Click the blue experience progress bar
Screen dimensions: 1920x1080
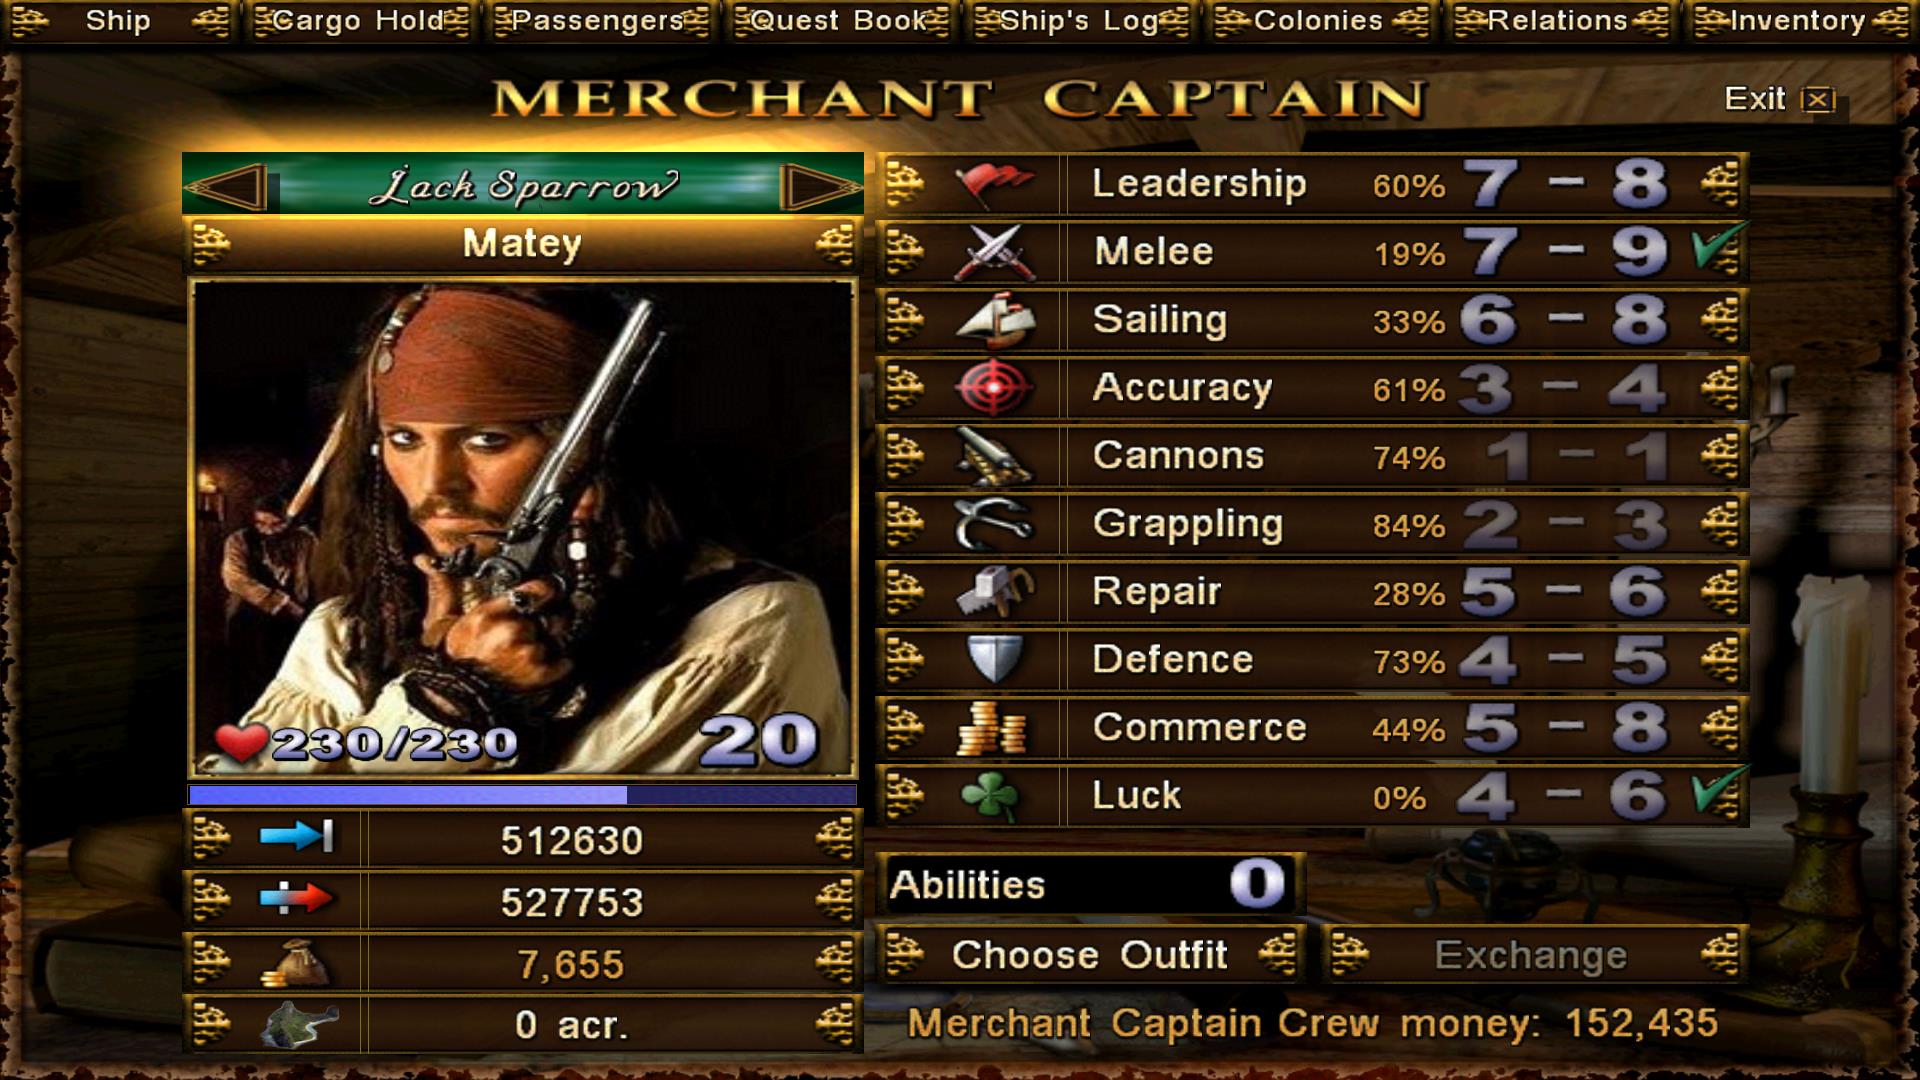[522, 795]
